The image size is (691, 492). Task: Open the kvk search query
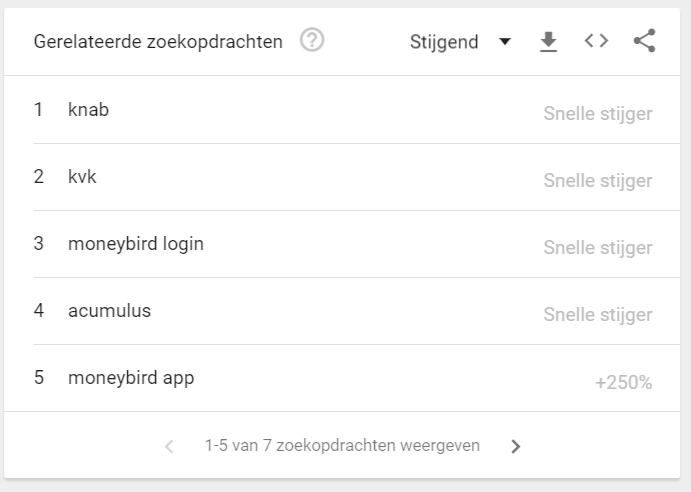click(82, 177)
